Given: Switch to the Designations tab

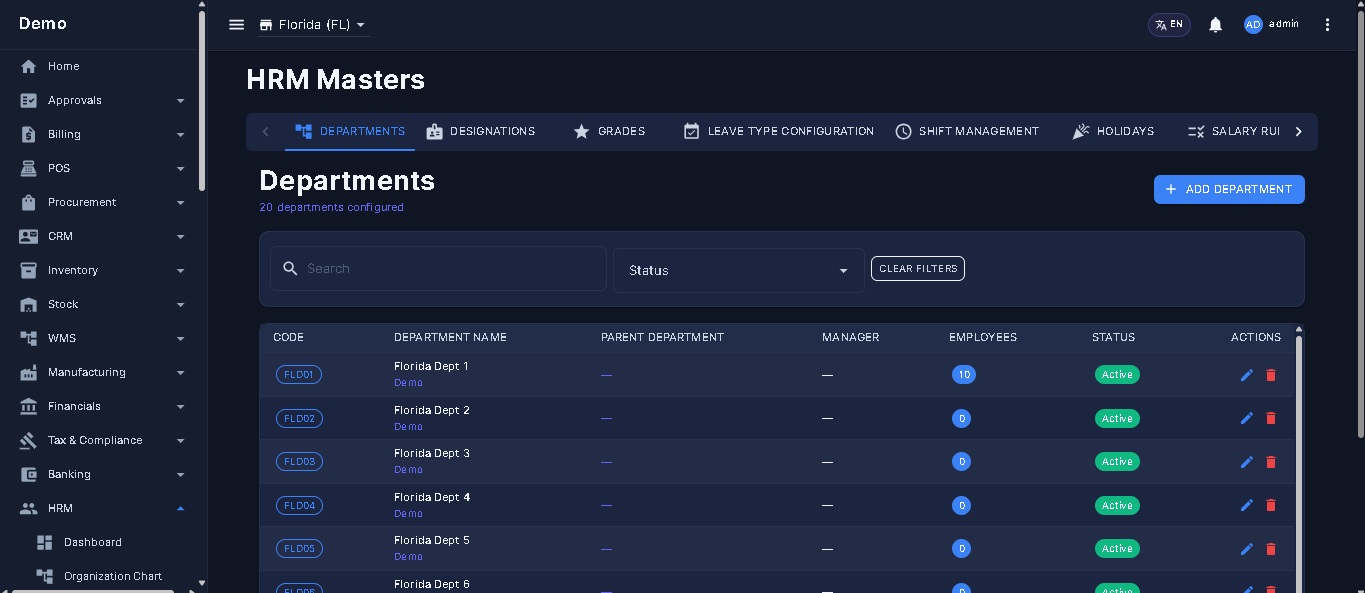Looking at the screenshot, I should point(481,131).
